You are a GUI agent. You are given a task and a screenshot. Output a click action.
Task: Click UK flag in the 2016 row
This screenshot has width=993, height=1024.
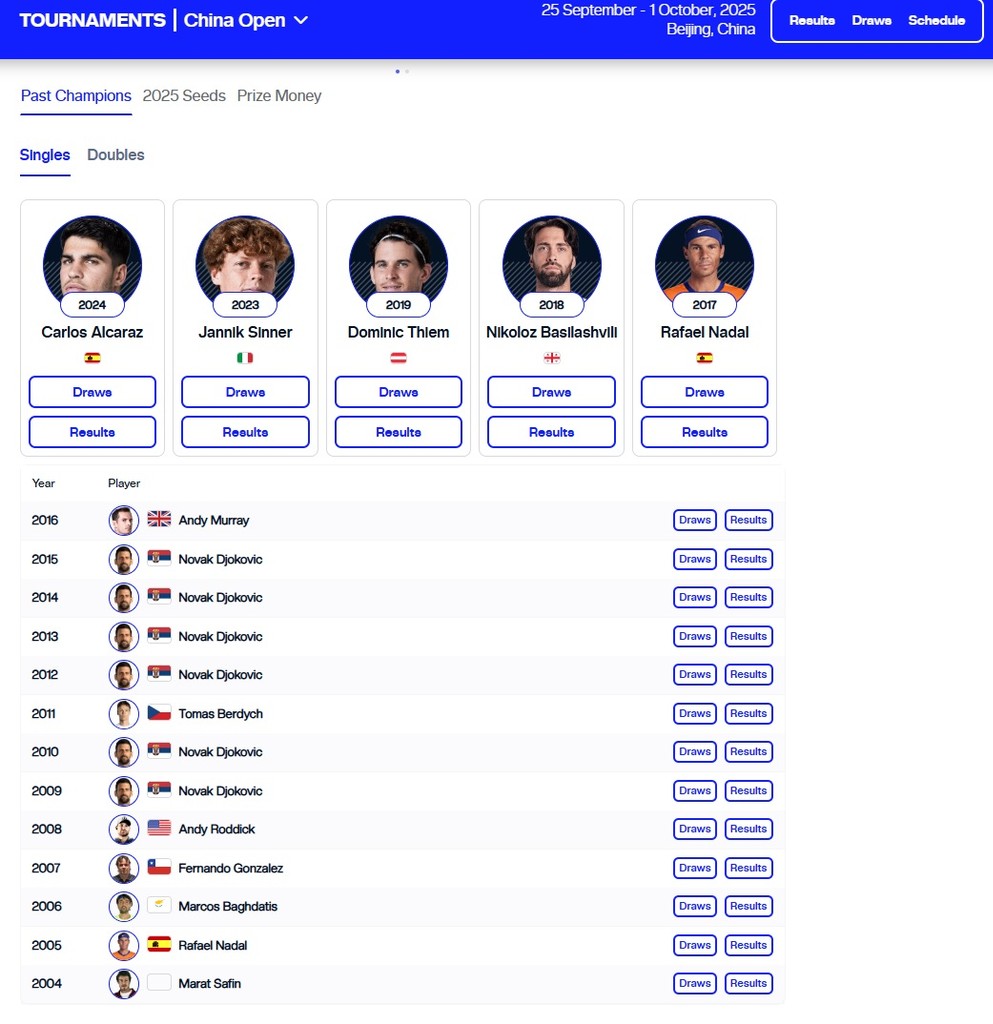coord(159,519)
